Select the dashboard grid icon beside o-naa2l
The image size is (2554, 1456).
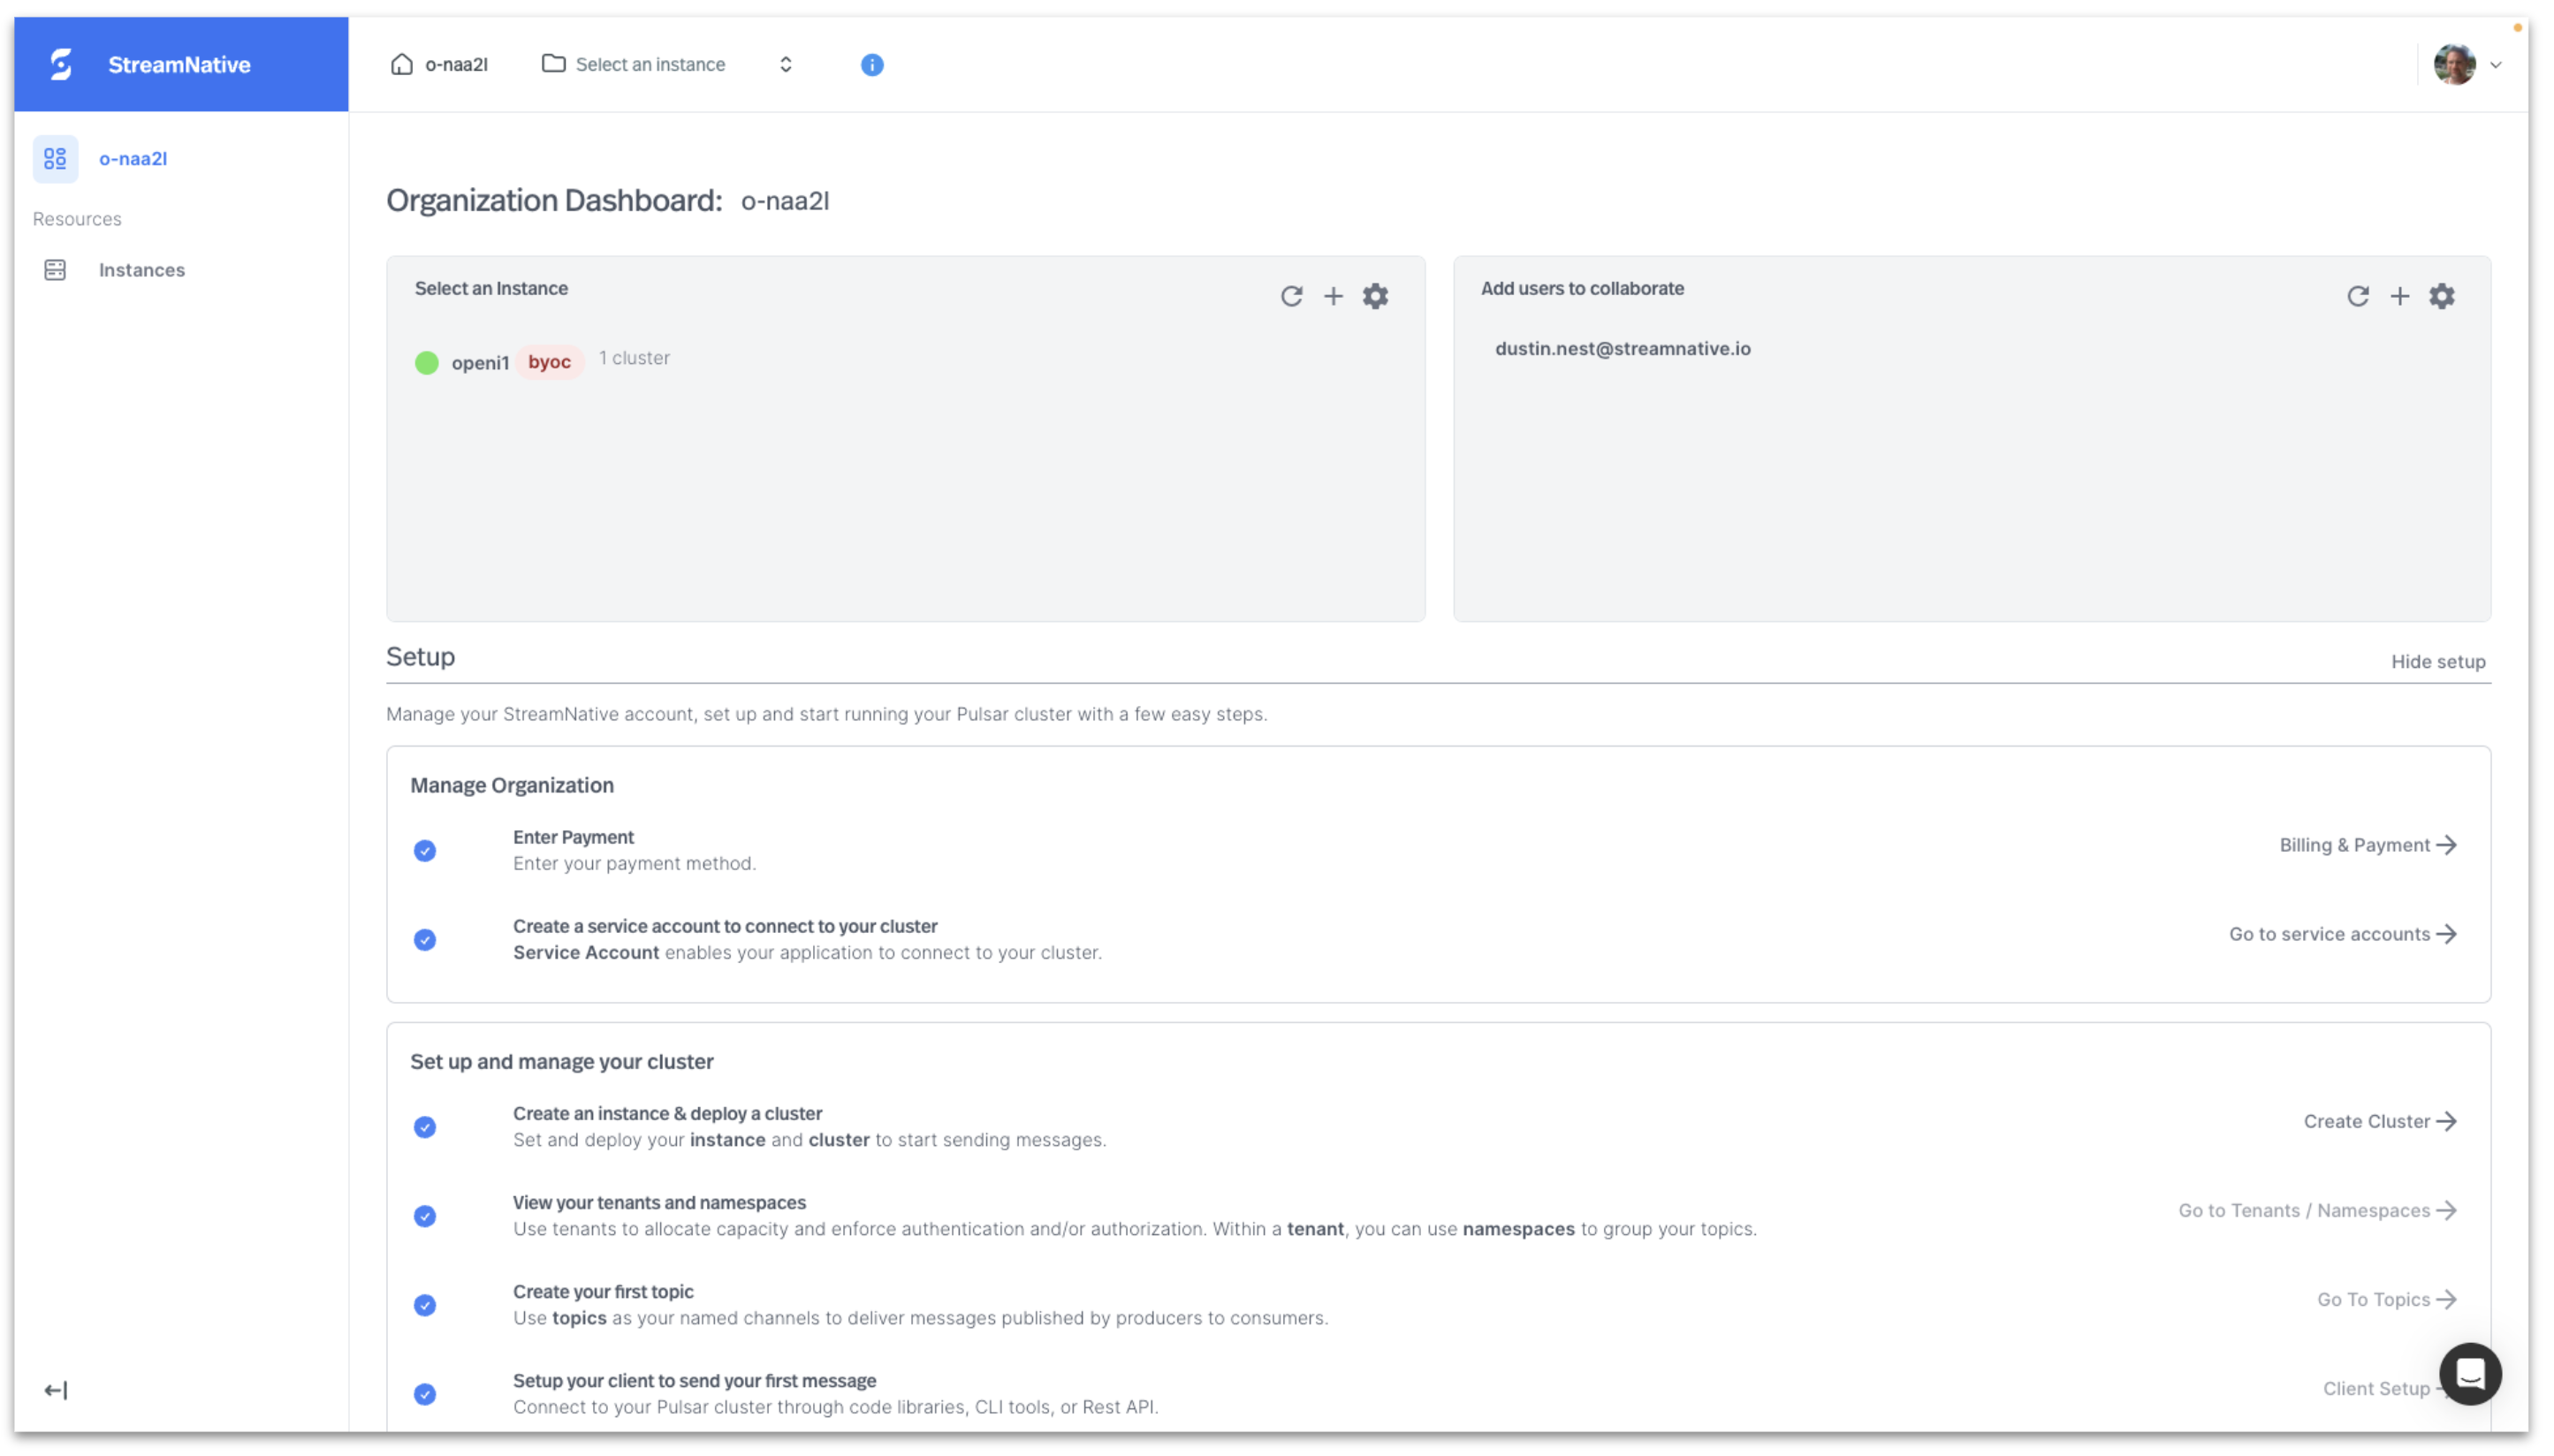click(x=55, y=158)
